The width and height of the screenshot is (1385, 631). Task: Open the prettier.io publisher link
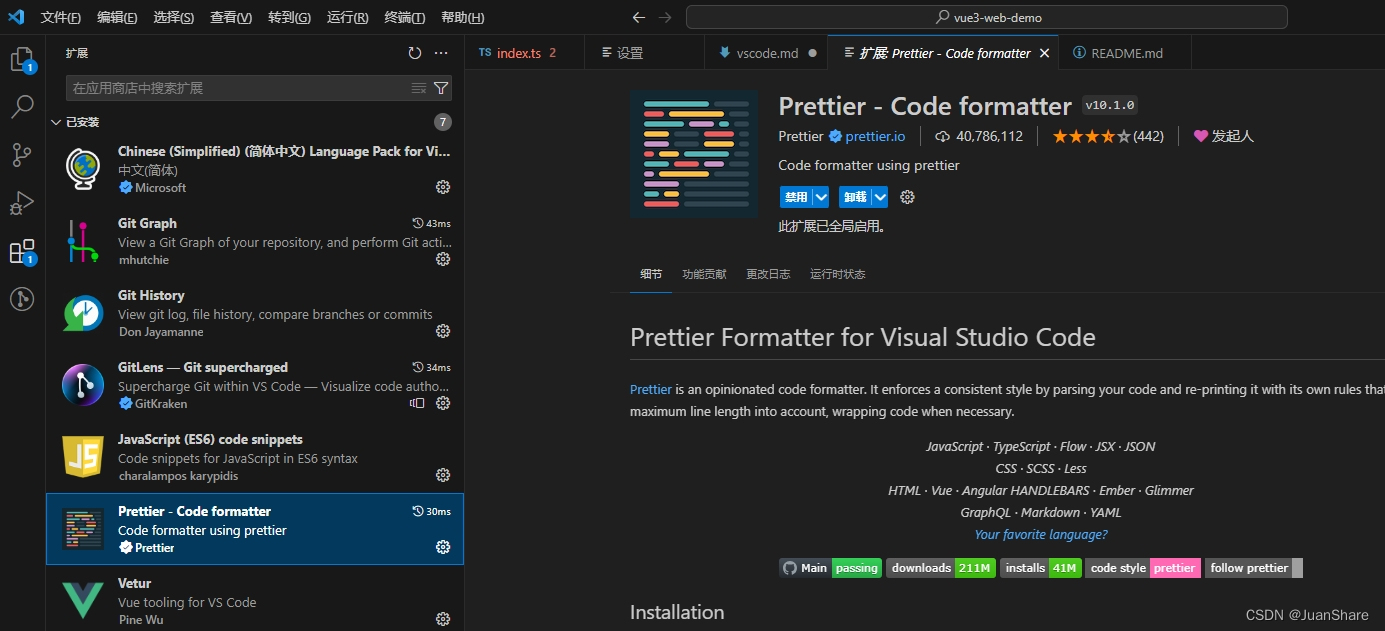tap(875, 136)
